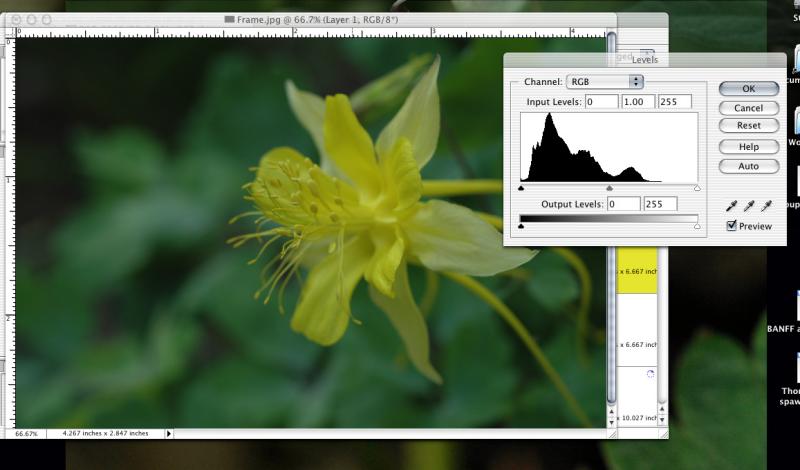Screen dimensions: 800x470
Task: Open the status bar info arrow menu
Action: coord(169,434)
